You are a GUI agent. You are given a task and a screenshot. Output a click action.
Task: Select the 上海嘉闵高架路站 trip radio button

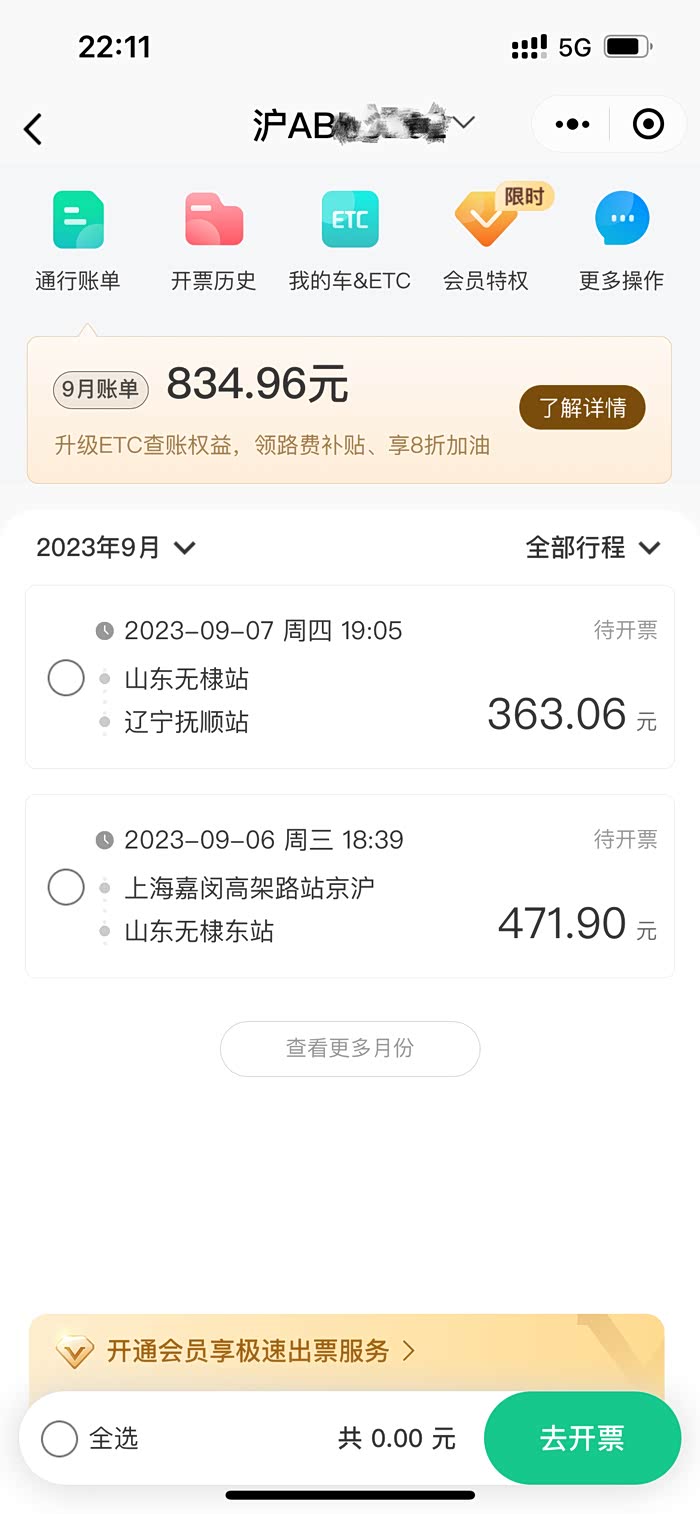coord(66,887)
